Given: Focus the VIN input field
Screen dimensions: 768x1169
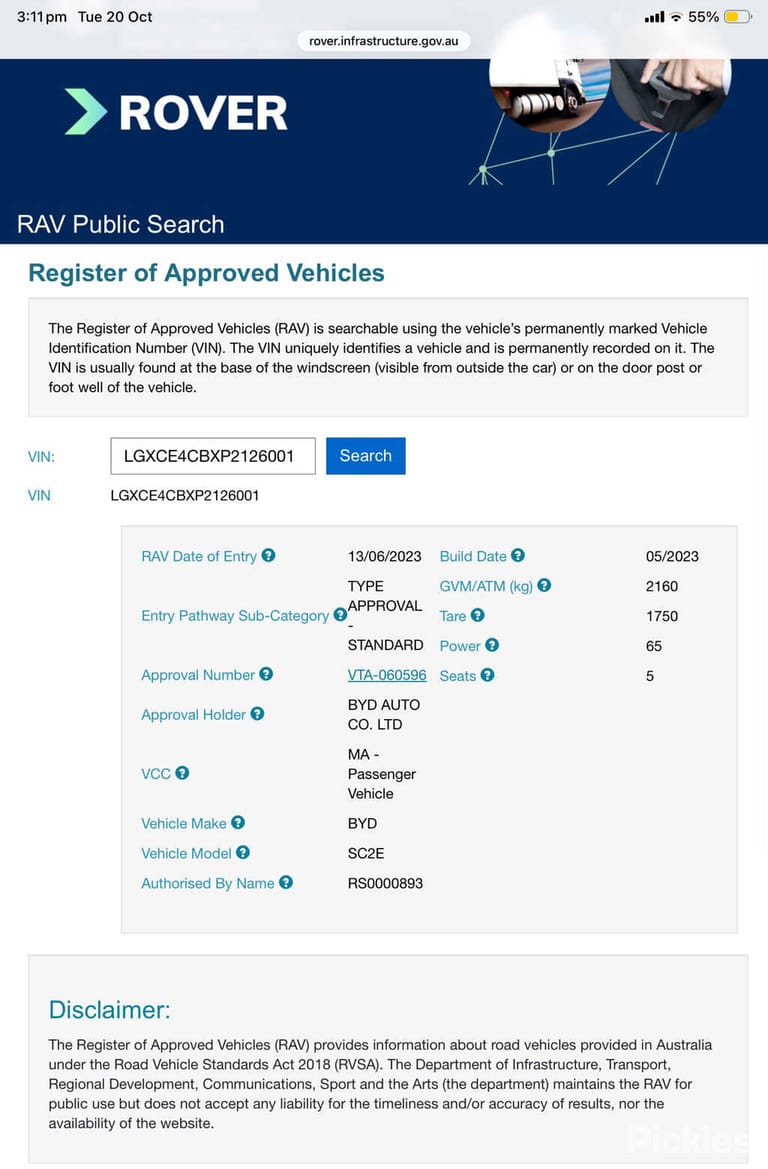Looking at the screenshot, I should click(x=213, y=456).
